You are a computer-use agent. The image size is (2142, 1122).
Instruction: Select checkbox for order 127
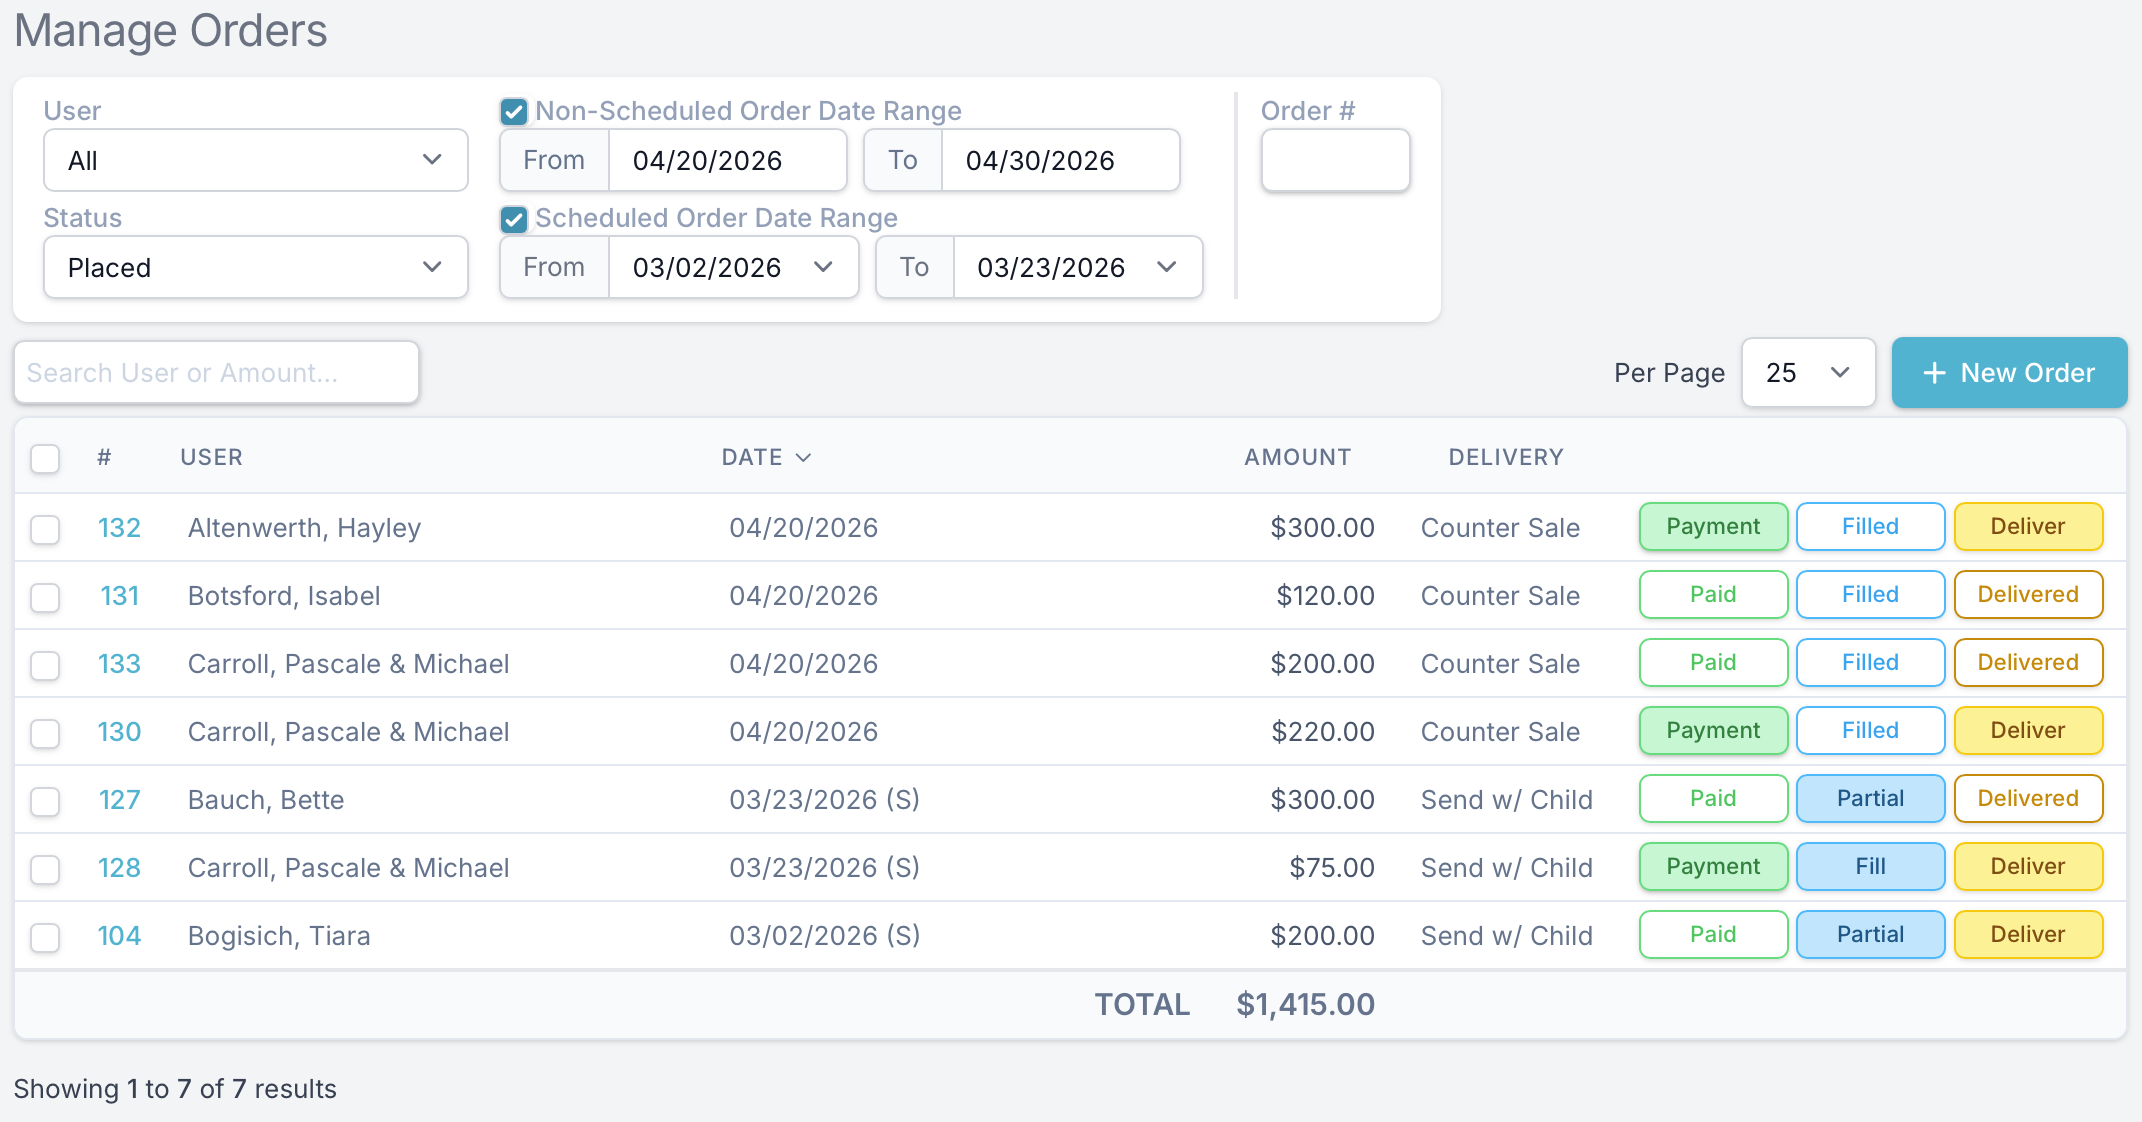(x=45, y=801)
